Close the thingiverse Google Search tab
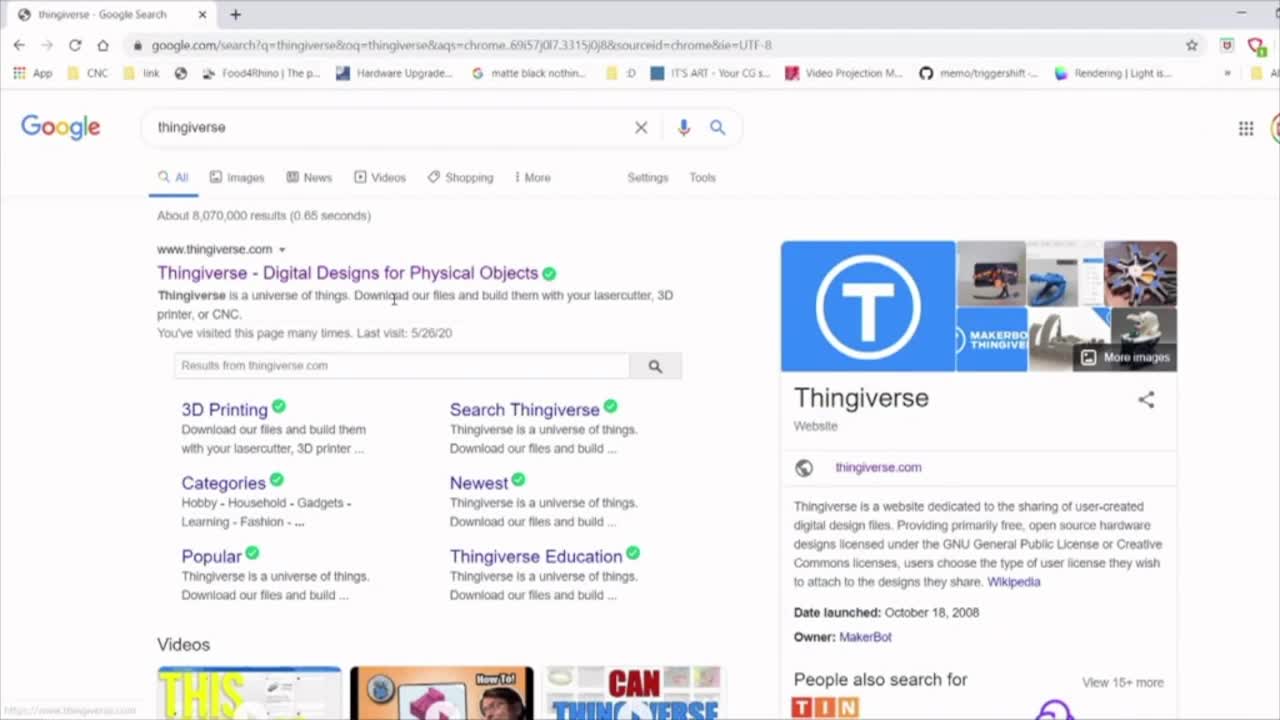 203,15
